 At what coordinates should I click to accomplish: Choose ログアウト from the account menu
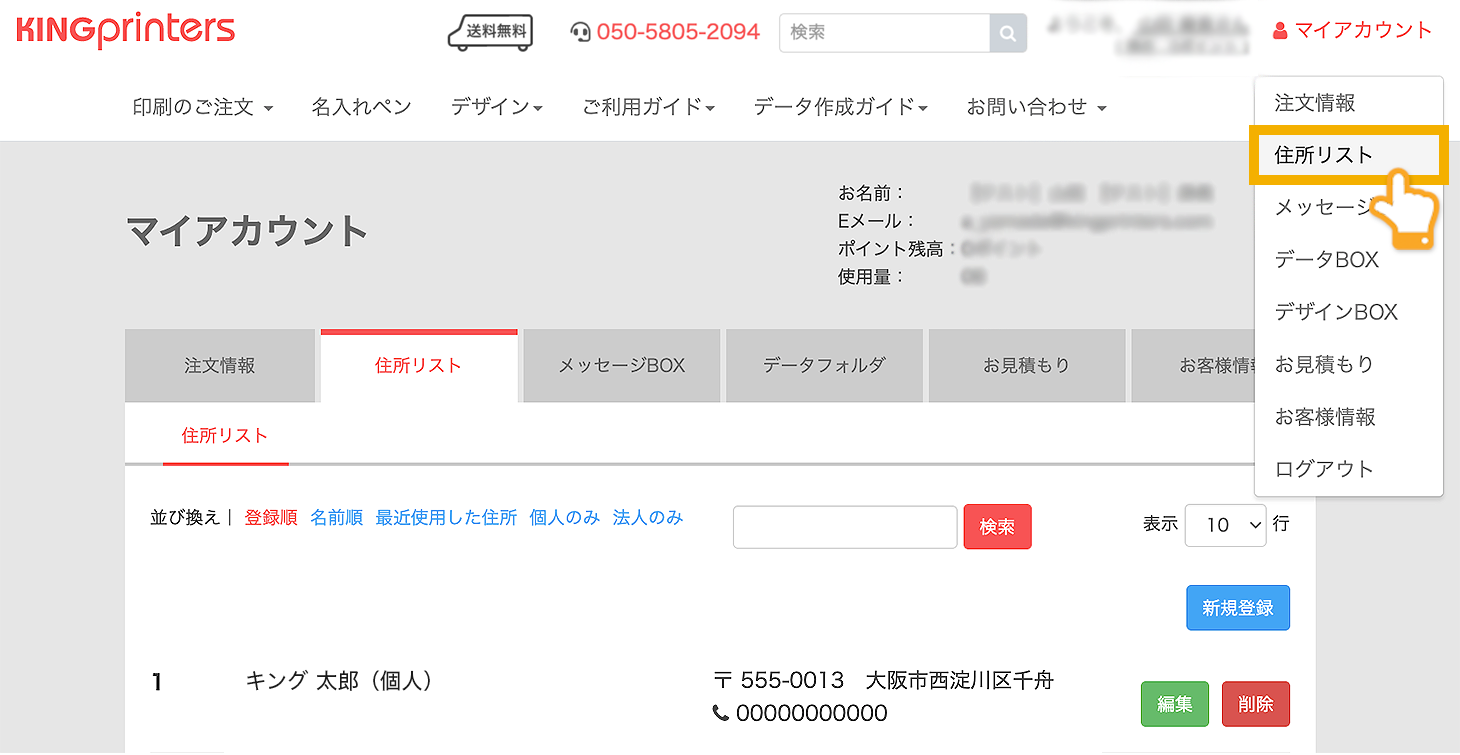click(1324, 469)
